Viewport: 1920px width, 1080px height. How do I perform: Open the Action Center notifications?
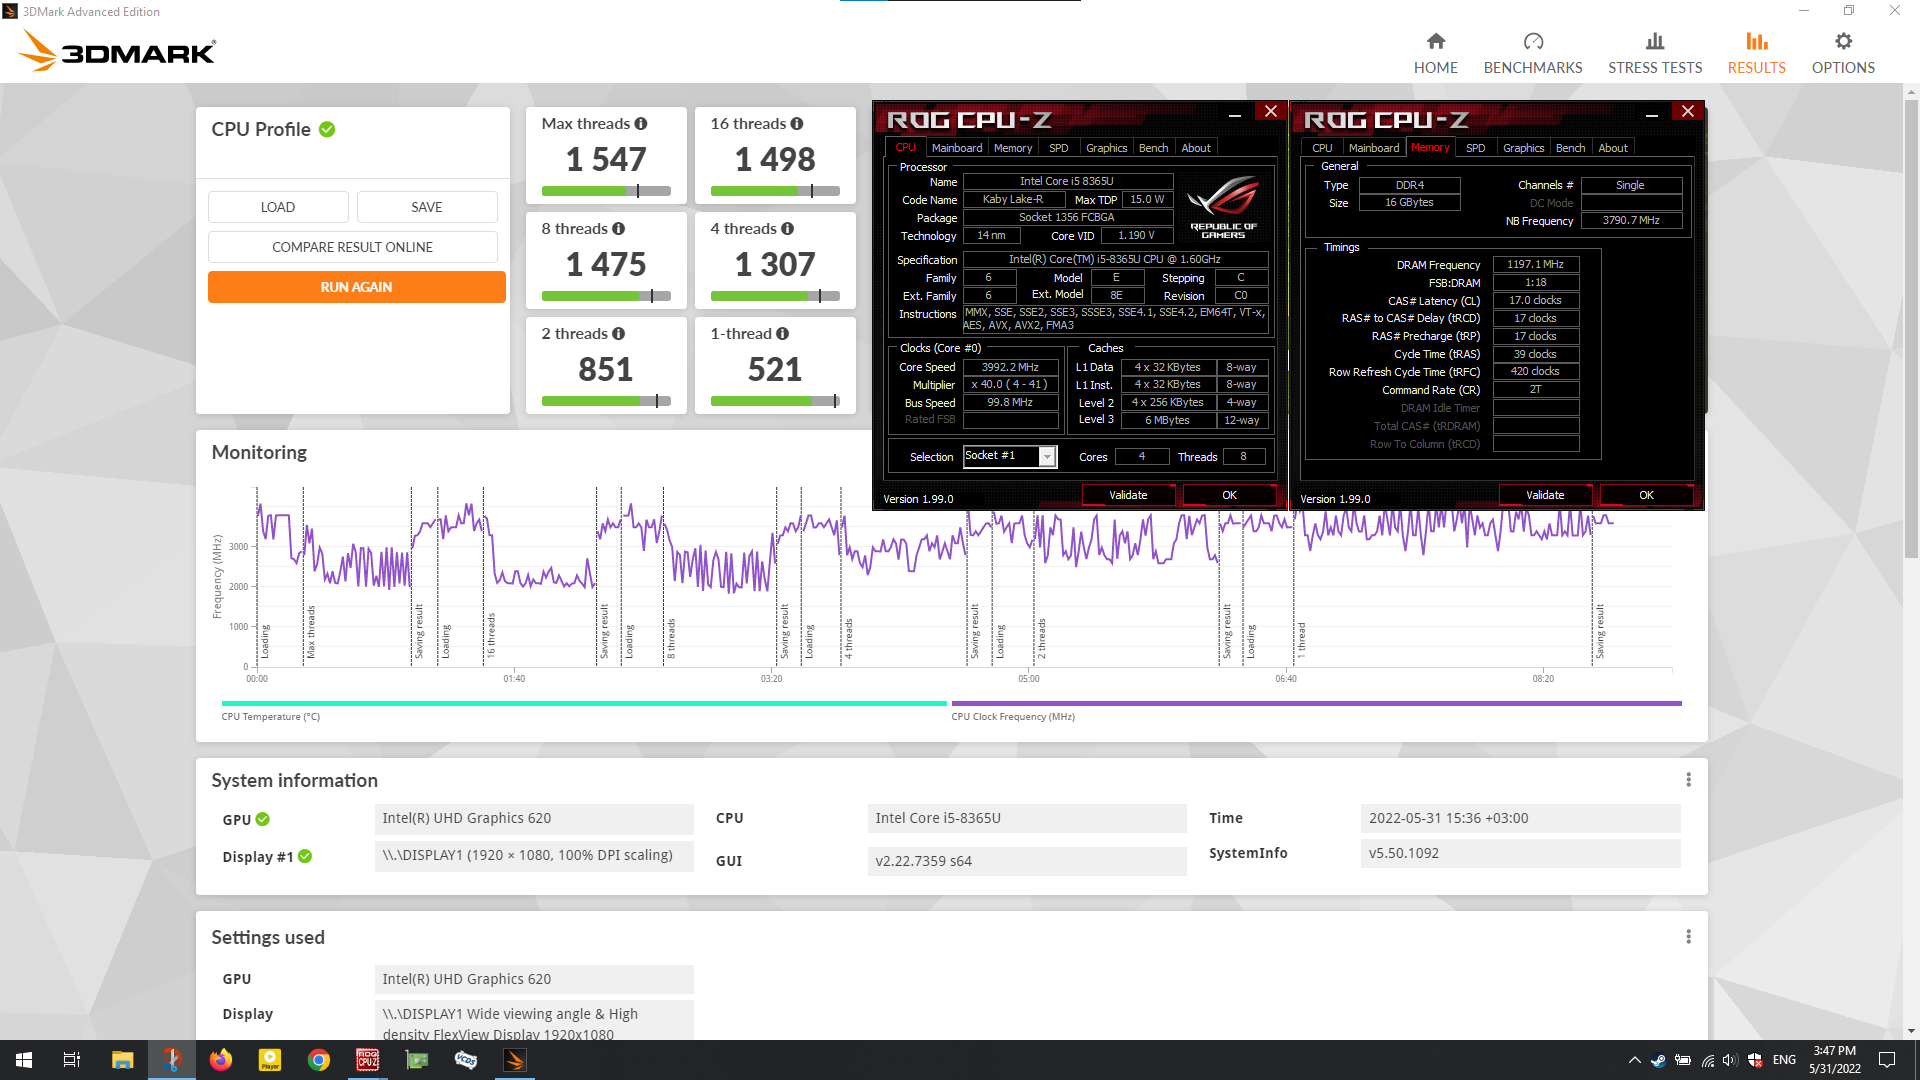point(1887,1060)
